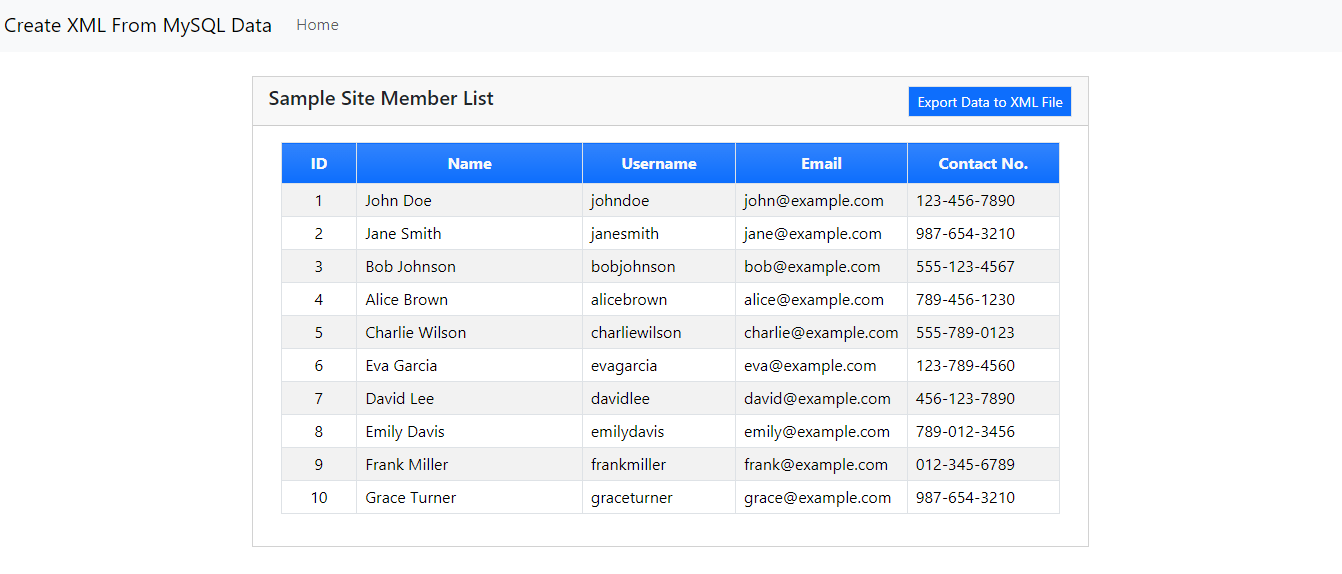Click the charlie@example.com email cell
The height and width of the screenshot is (574, 1342).
[x=822, y=332]
